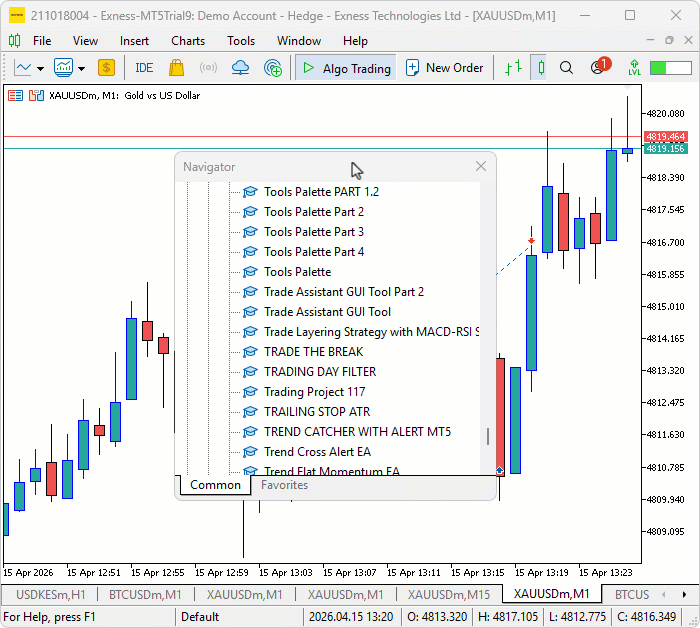Switch chart to bar chart mode
The width and height of the screenshot is (700, 628).
click(x=513, y=68)
